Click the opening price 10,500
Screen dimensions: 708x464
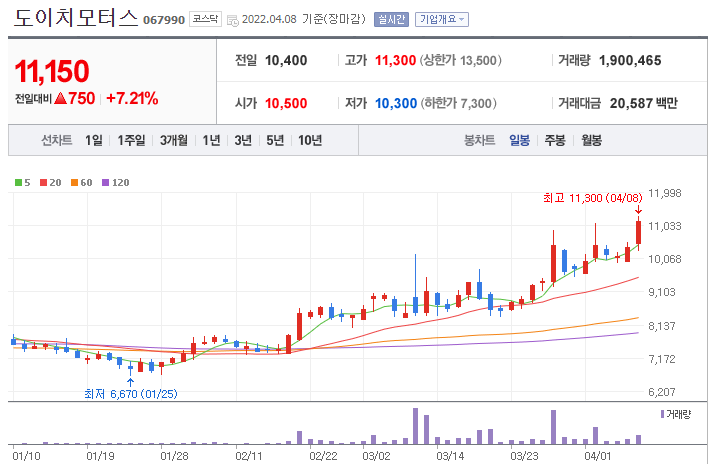point(286,103)
